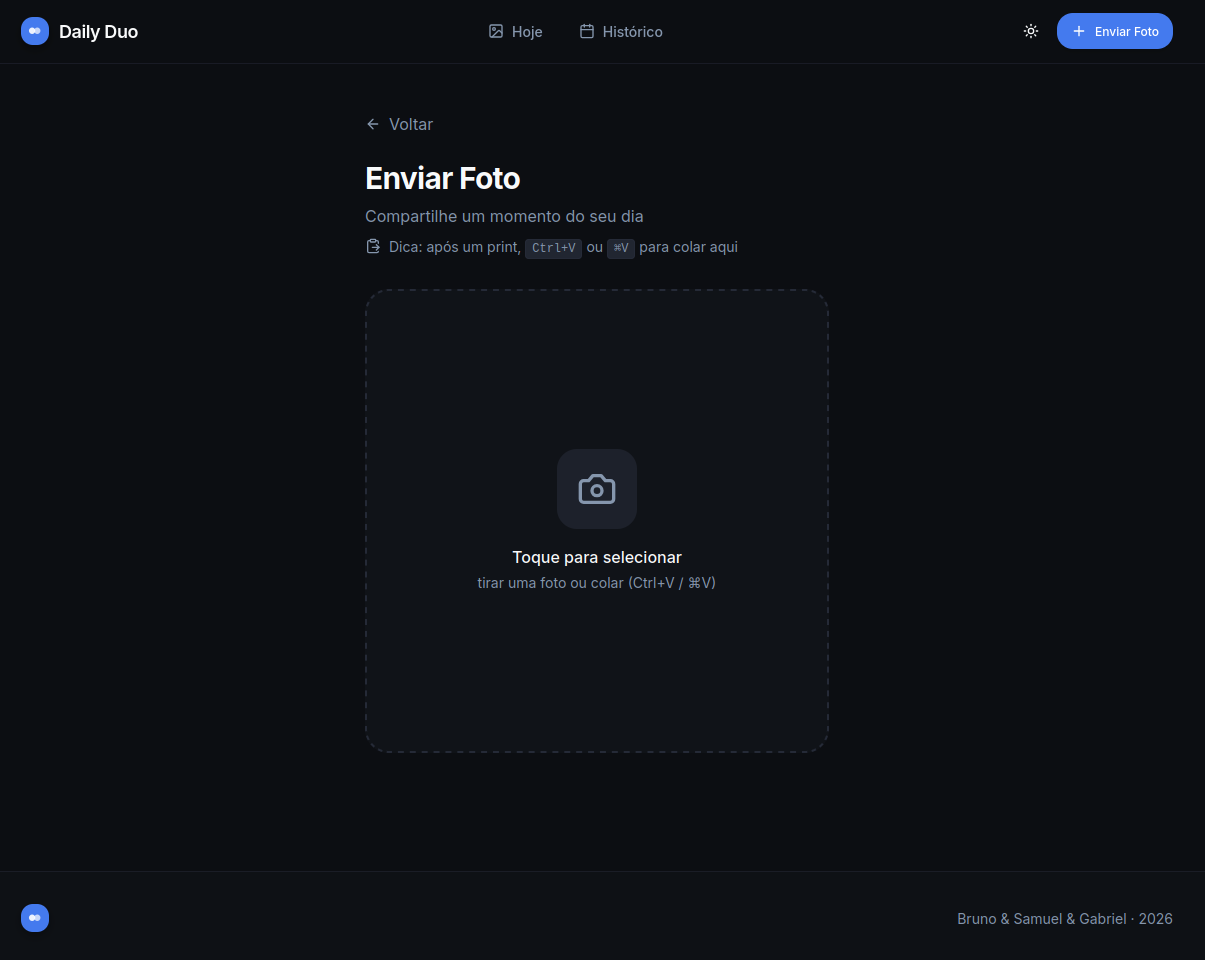Click the Daily Duo logo icon in header
Image resolution: width=1205 pixels, height=960 pixels.
[35, 31]
